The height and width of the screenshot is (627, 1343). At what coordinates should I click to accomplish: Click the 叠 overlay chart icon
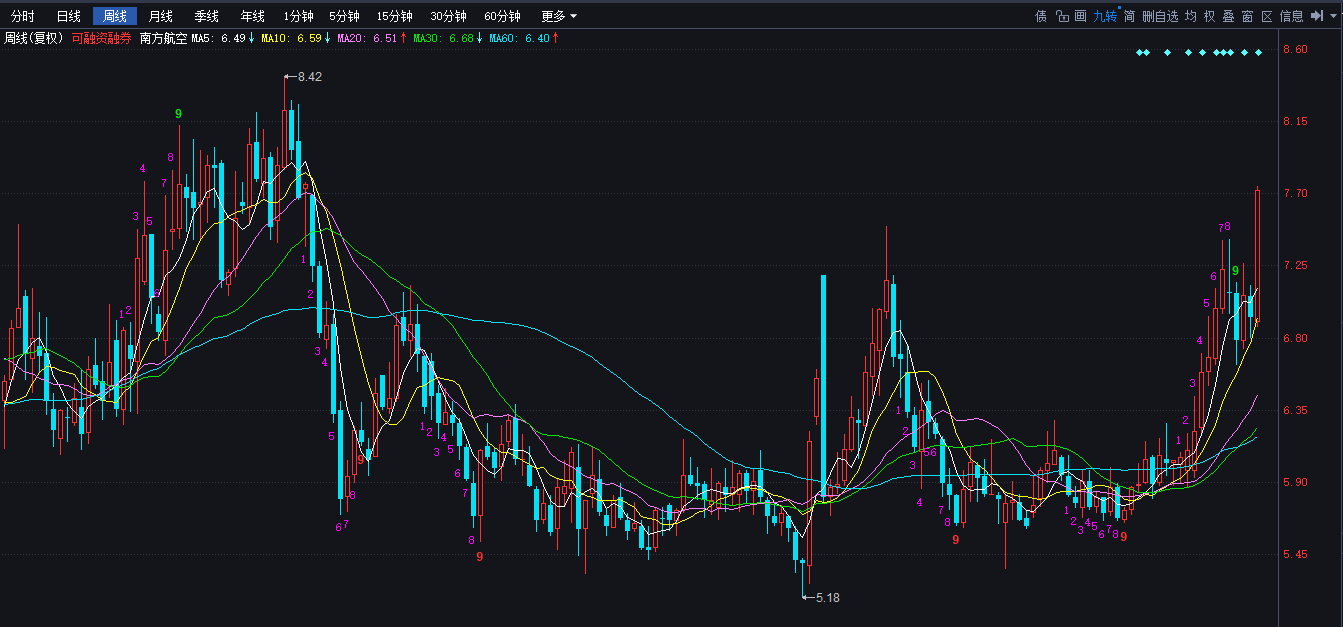[1228, 16]
